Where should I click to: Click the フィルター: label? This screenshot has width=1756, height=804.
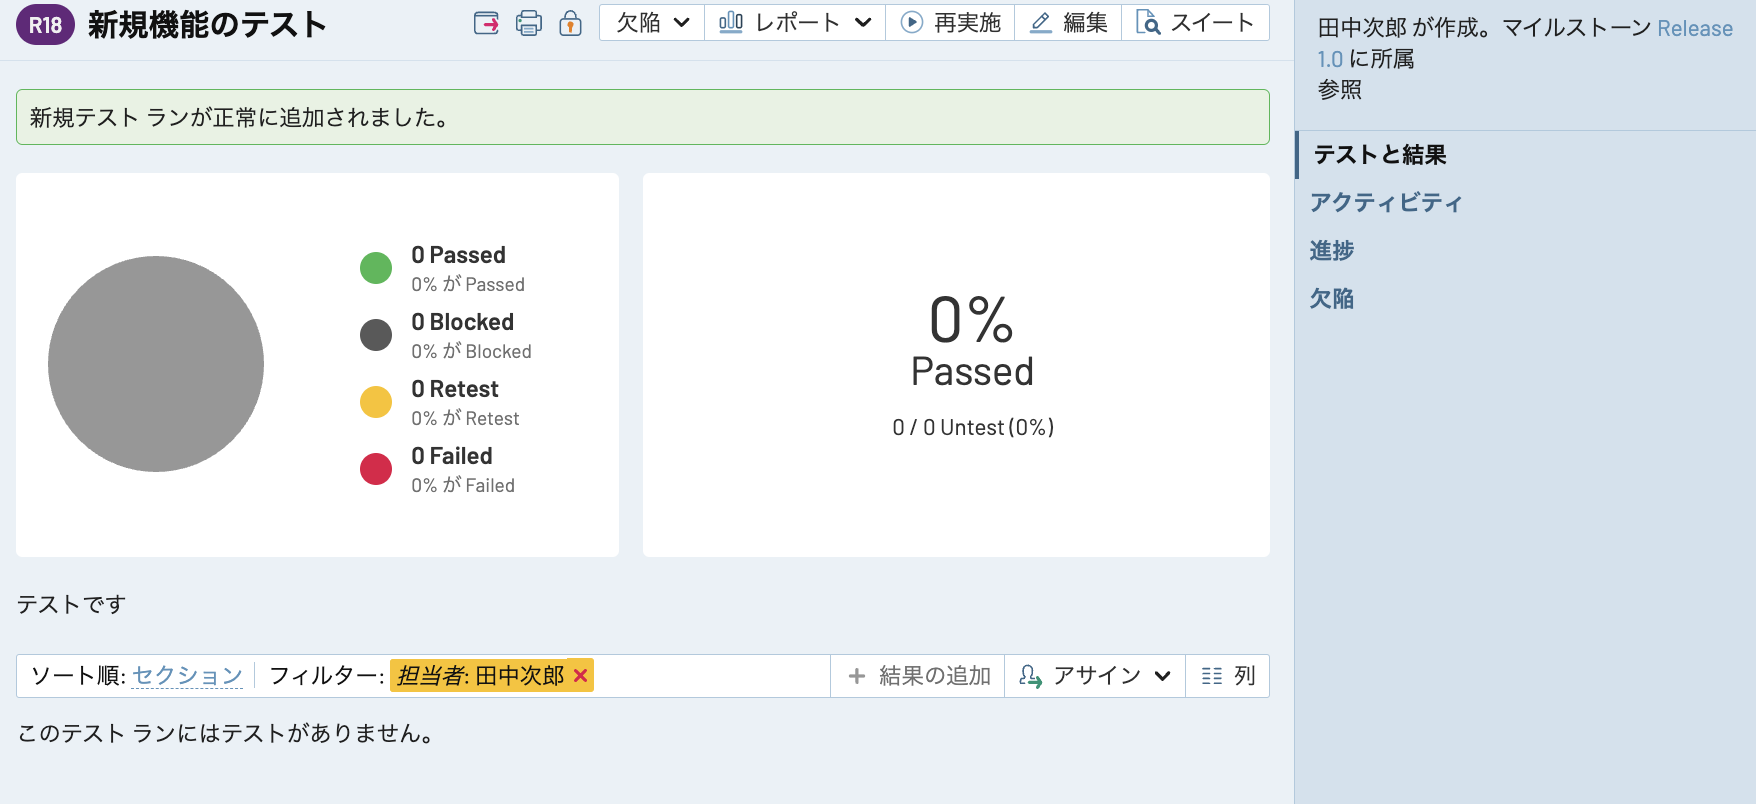[x=327, y=676]
